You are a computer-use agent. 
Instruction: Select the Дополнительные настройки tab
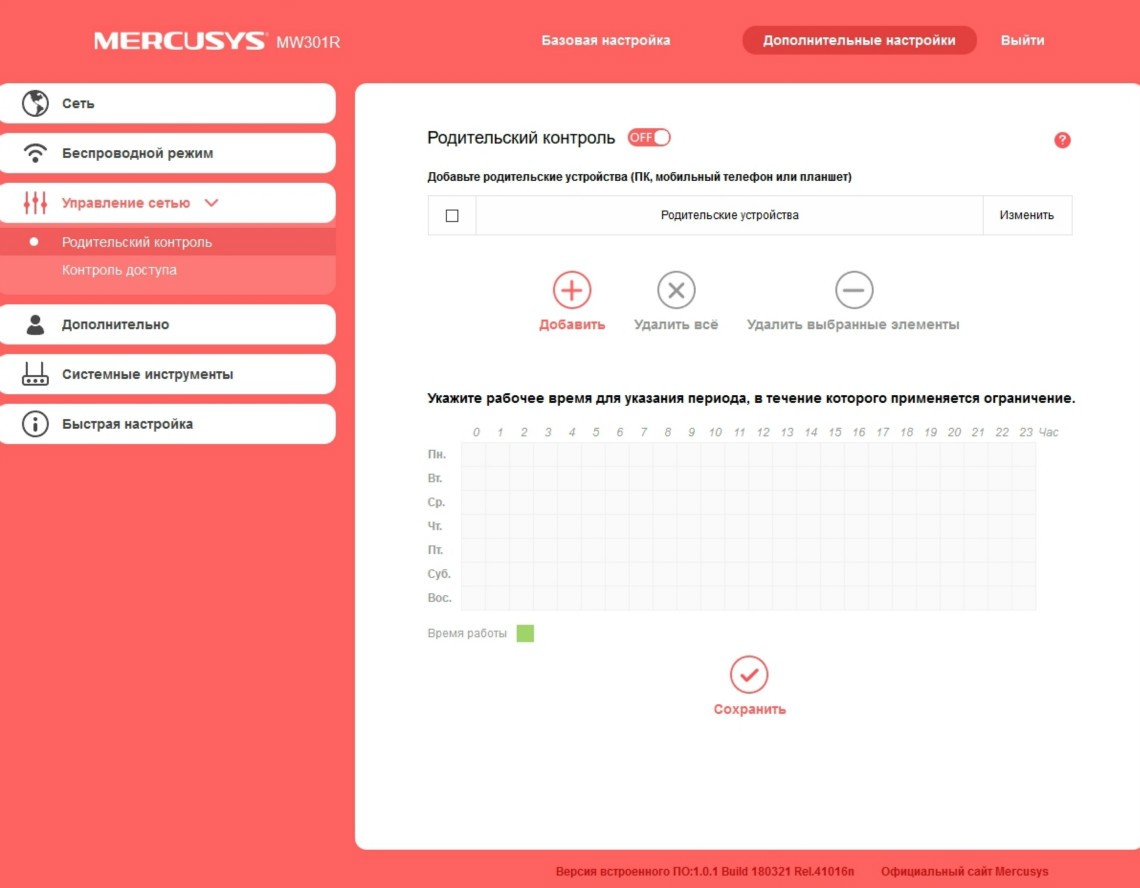pyautogui.click(x=859, y=41)
